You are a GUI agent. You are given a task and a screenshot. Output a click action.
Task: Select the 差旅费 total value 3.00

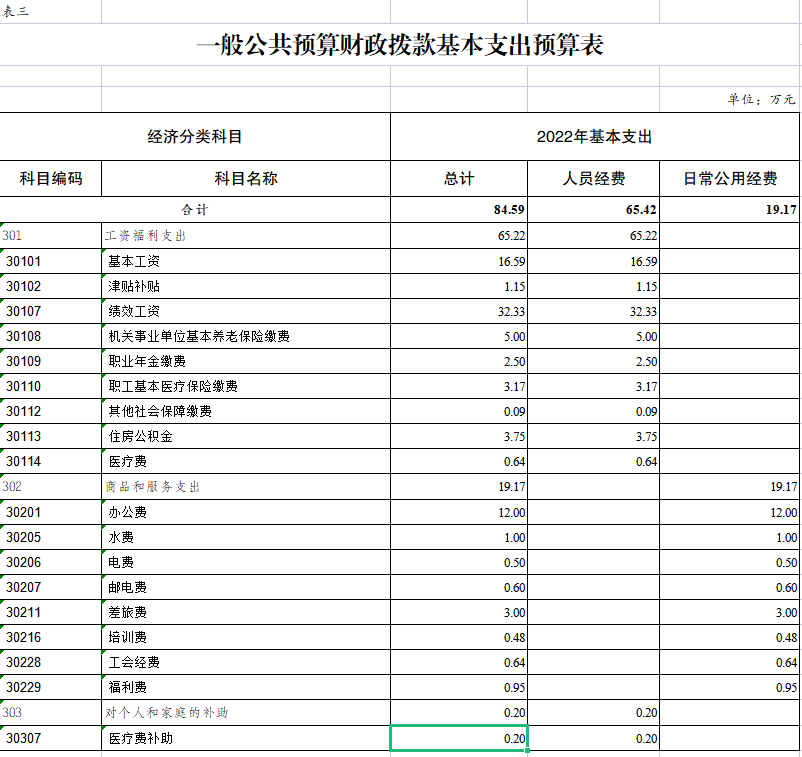(459, 613)
